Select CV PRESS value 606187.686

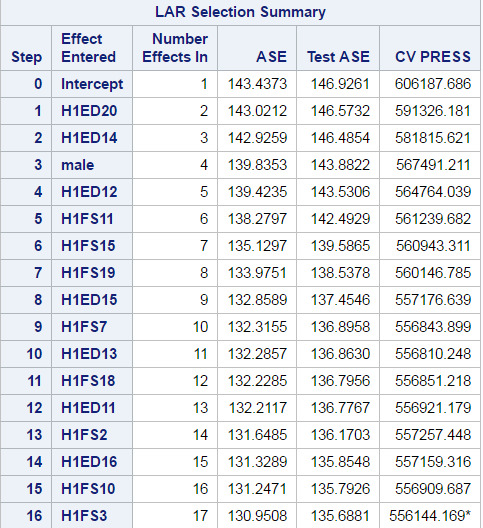[x=433, y=84]
